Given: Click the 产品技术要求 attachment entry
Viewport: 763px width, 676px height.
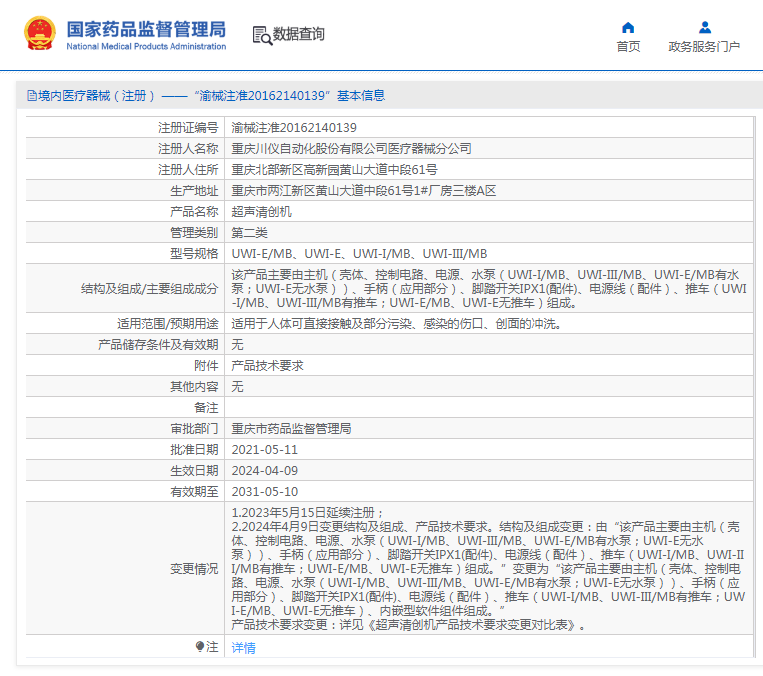Looking at the screenshot, I should click(x=267, y=366).
